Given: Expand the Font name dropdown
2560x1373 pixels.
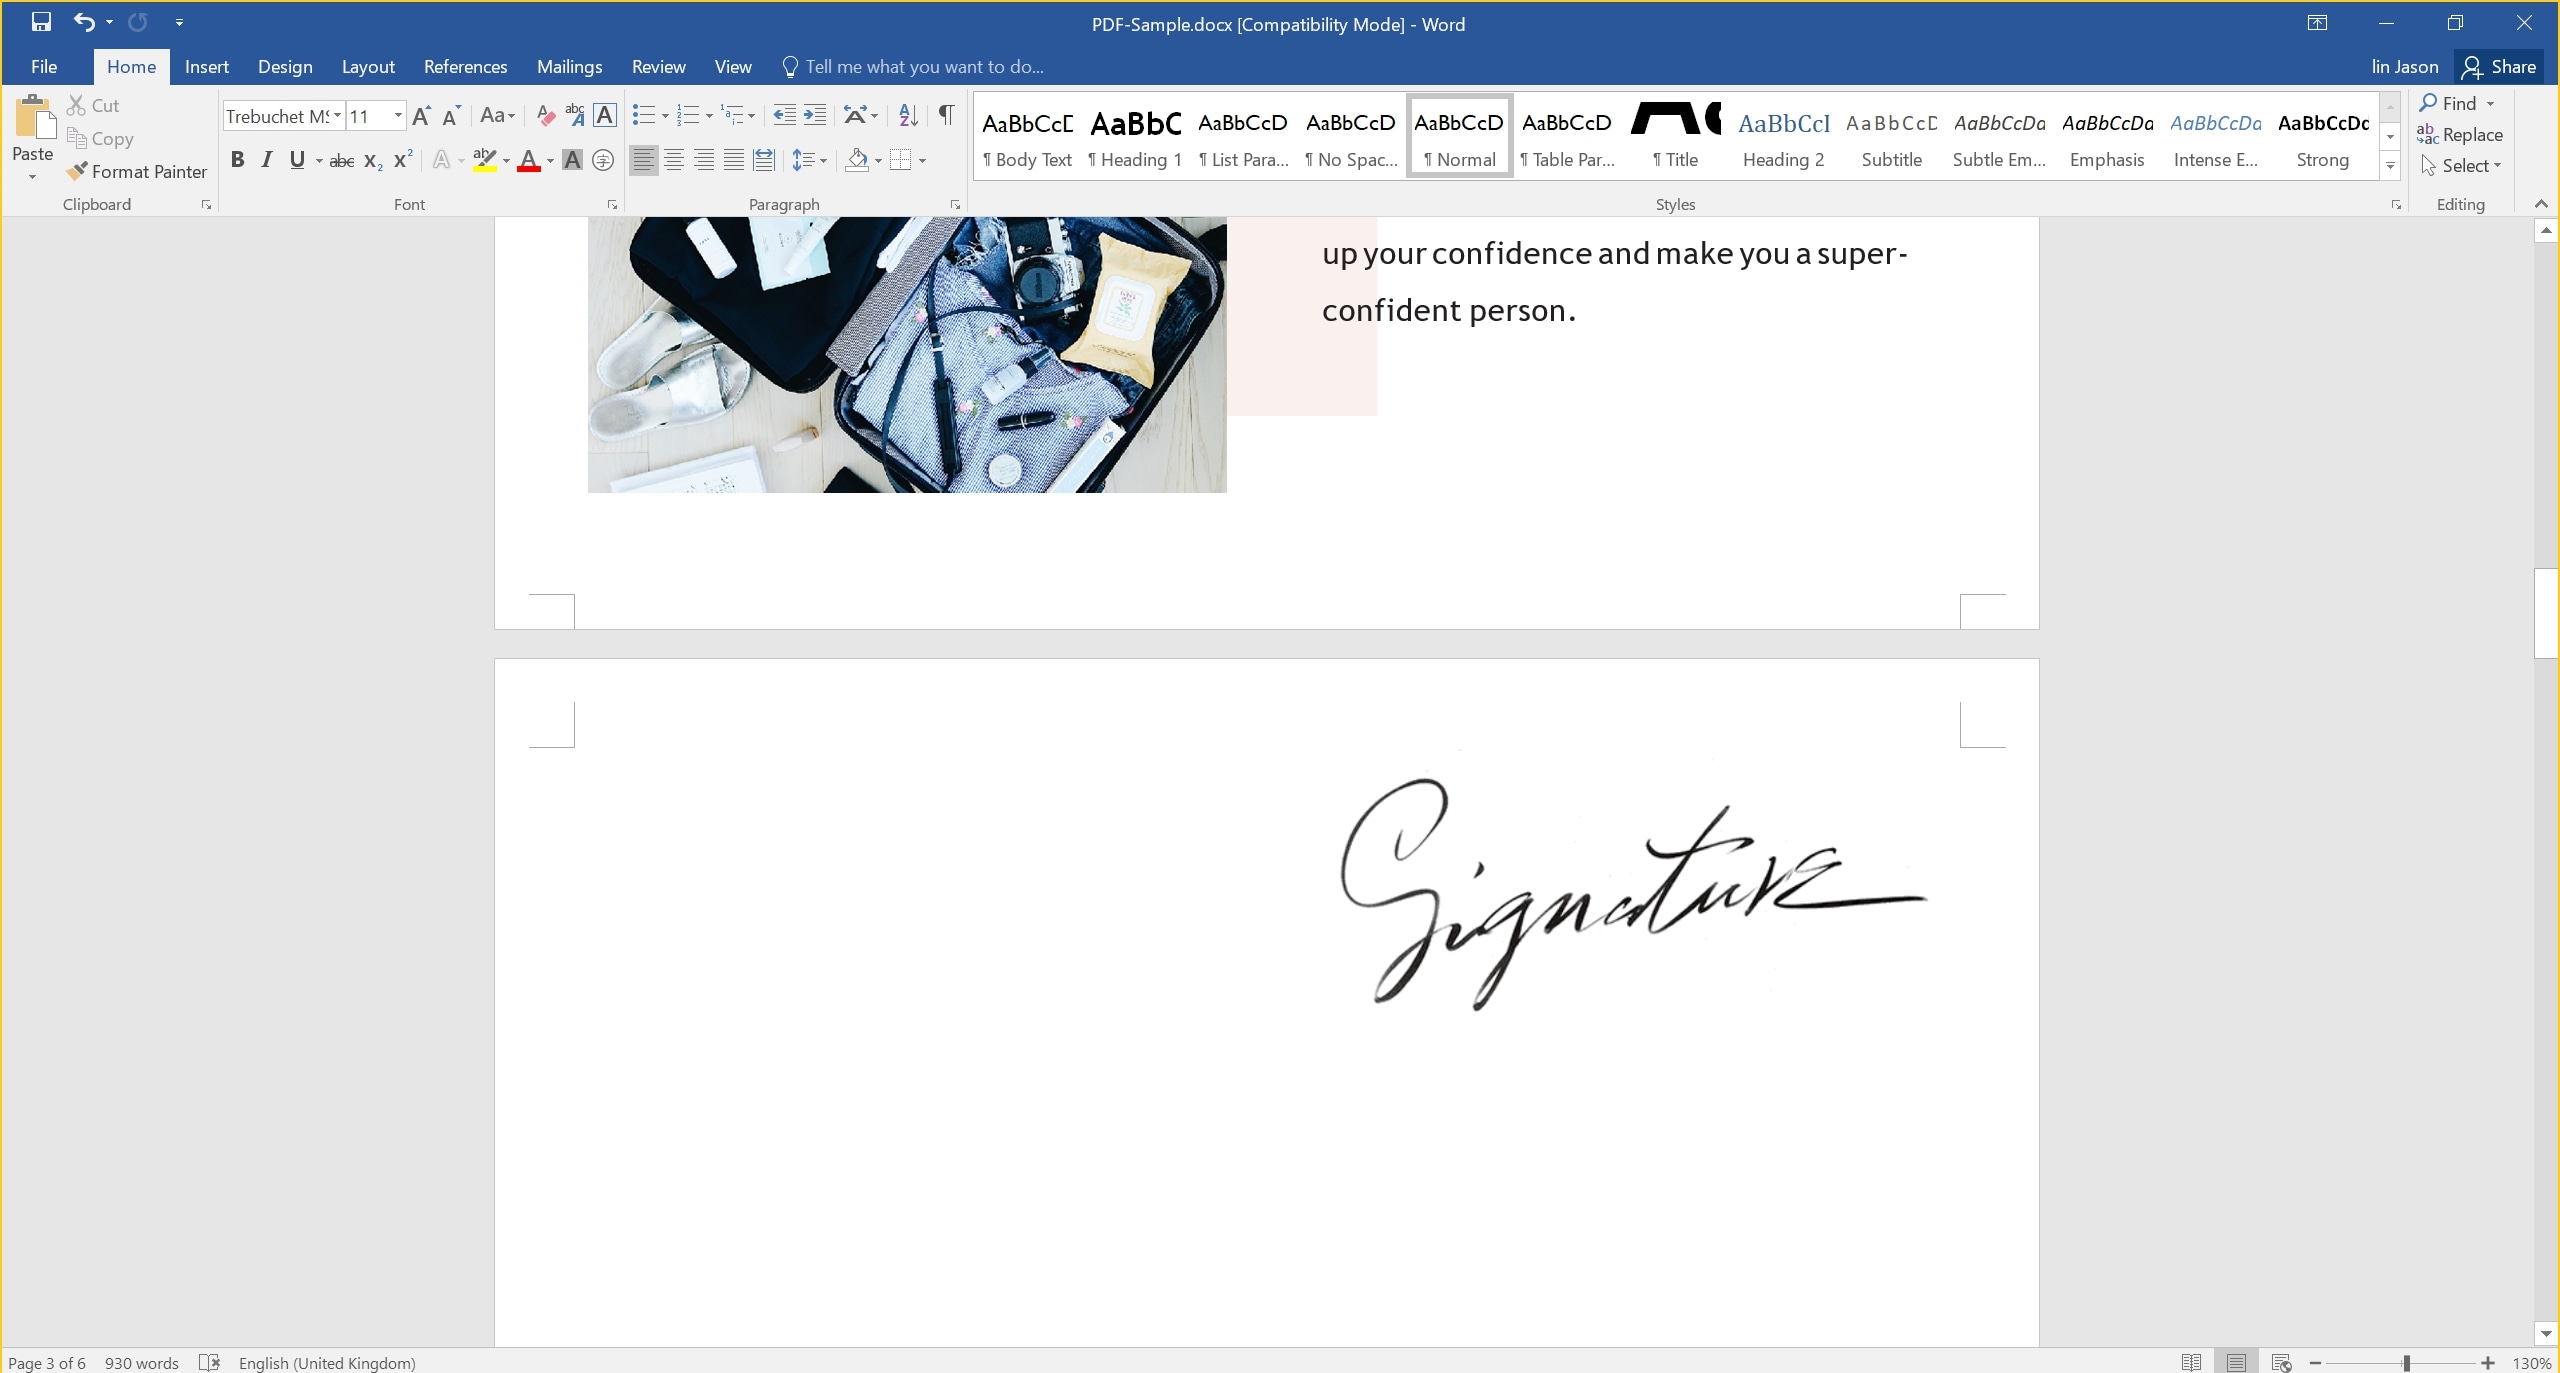Looking at the screenshot, I should (339, 115).
